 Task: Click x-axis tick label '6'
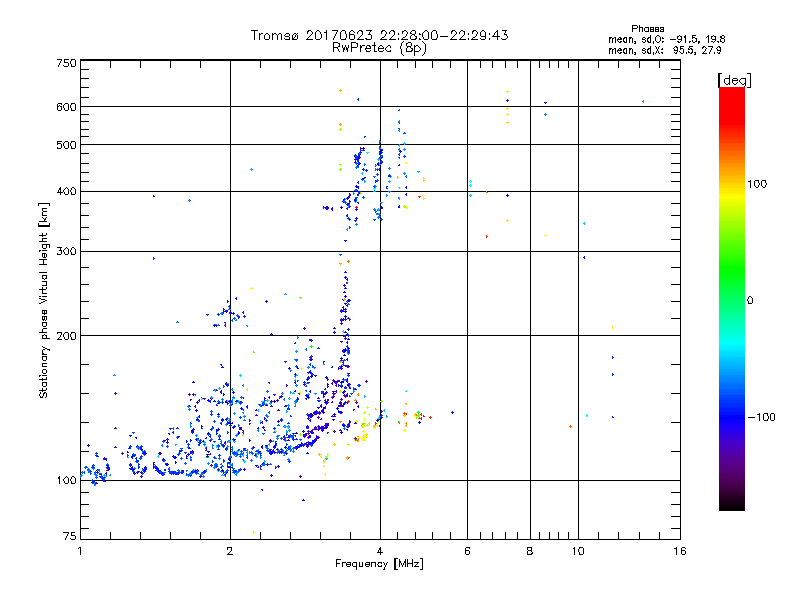[x=467, y=551]
